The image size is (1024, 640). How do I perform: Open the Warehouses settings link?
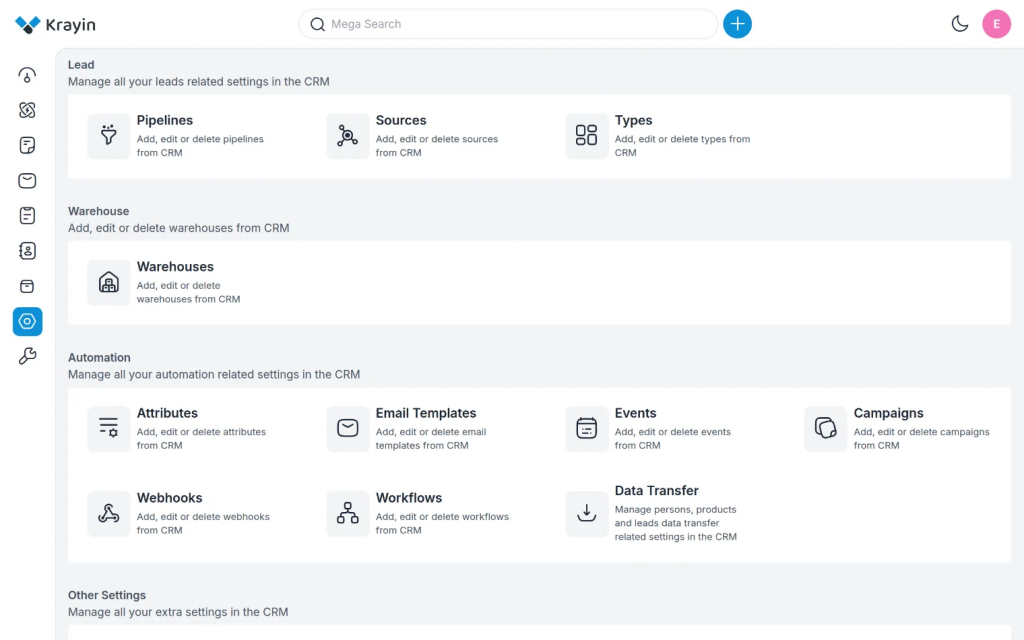(175, 266)
